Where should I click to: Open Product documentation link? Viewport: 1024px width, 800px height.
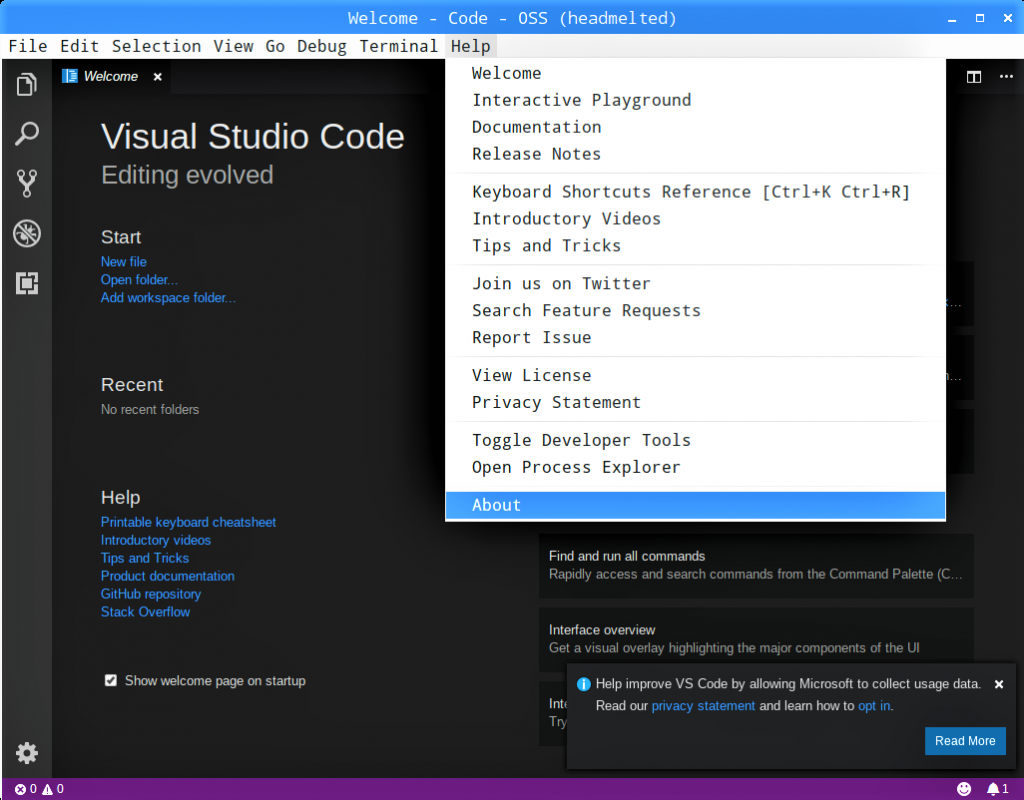pos(167,576)
